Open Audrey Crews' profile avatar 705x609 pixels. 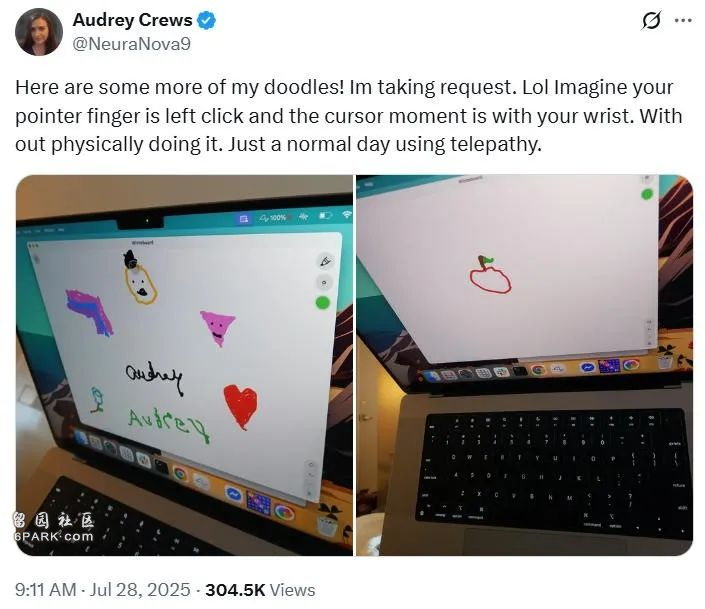[39, 32]
